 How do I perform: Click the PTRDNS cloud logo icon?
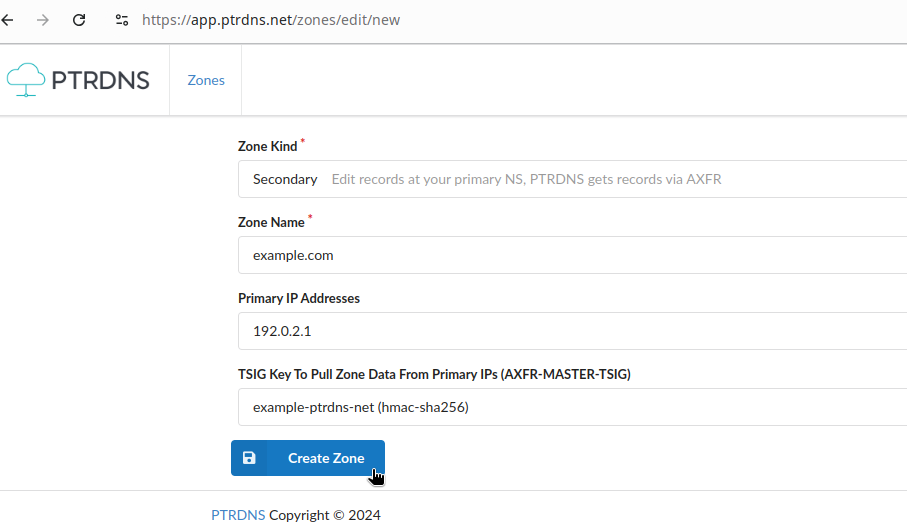[x=26, y=80]
